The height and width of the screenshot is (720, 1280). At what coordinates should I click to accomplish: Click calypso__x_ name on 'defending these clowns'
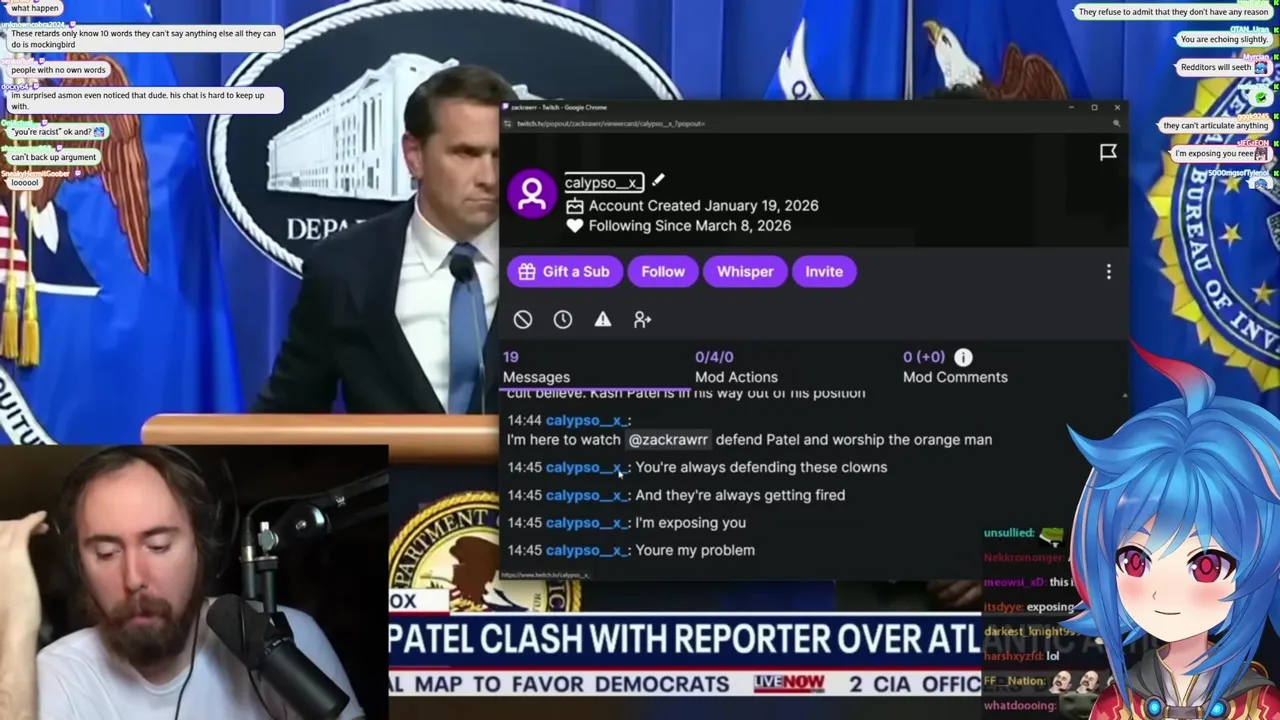[x=586, y=467]
